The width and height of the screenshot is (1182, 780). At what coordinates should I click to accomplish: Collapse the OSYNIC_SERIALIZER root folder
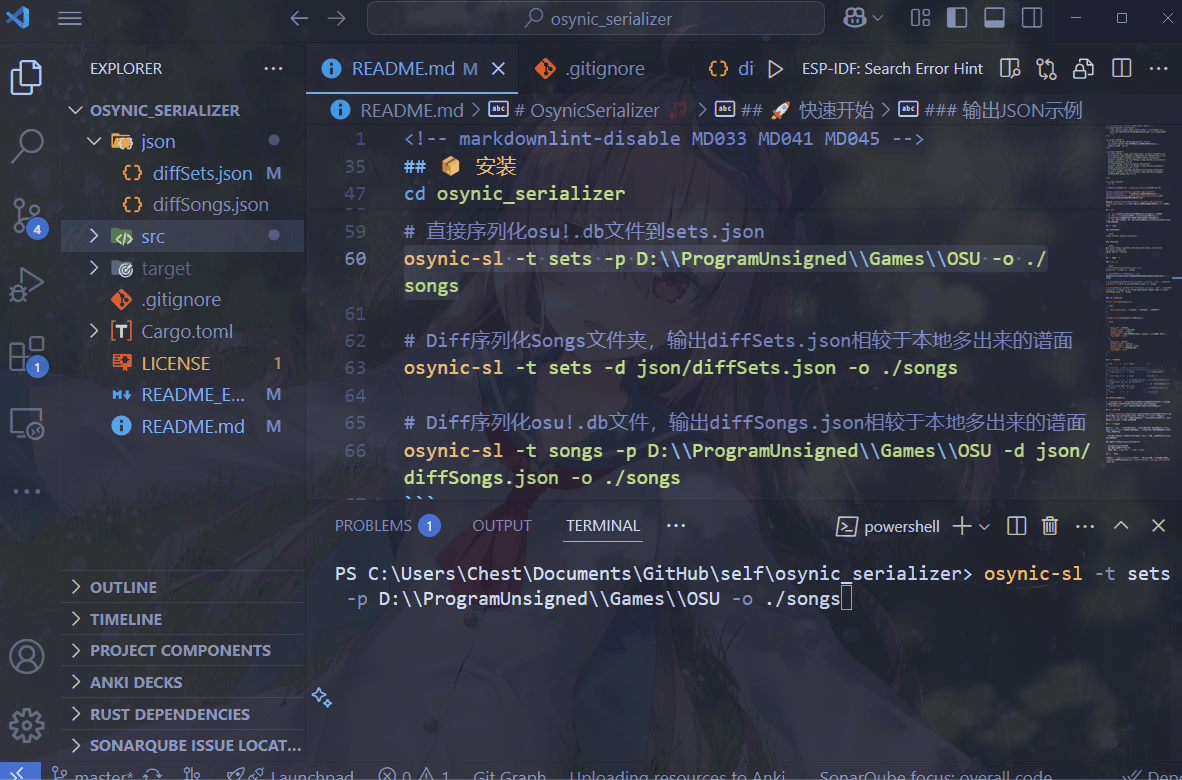point(75,110)
